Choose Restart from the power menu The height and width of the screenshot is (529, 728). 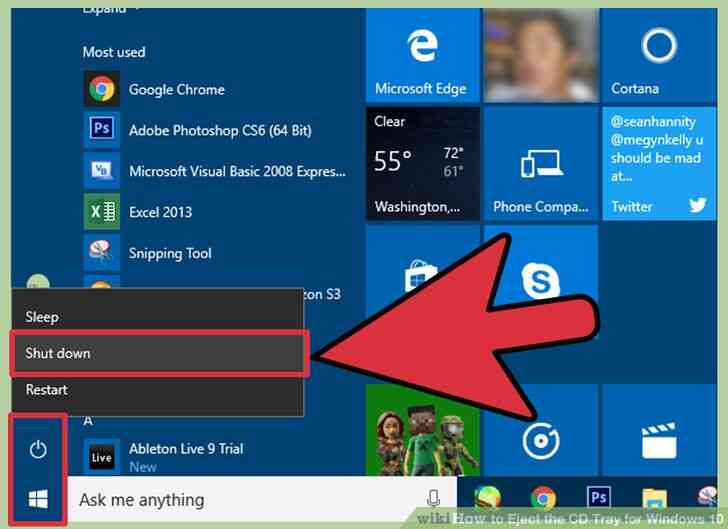click(x=158, y=389)
